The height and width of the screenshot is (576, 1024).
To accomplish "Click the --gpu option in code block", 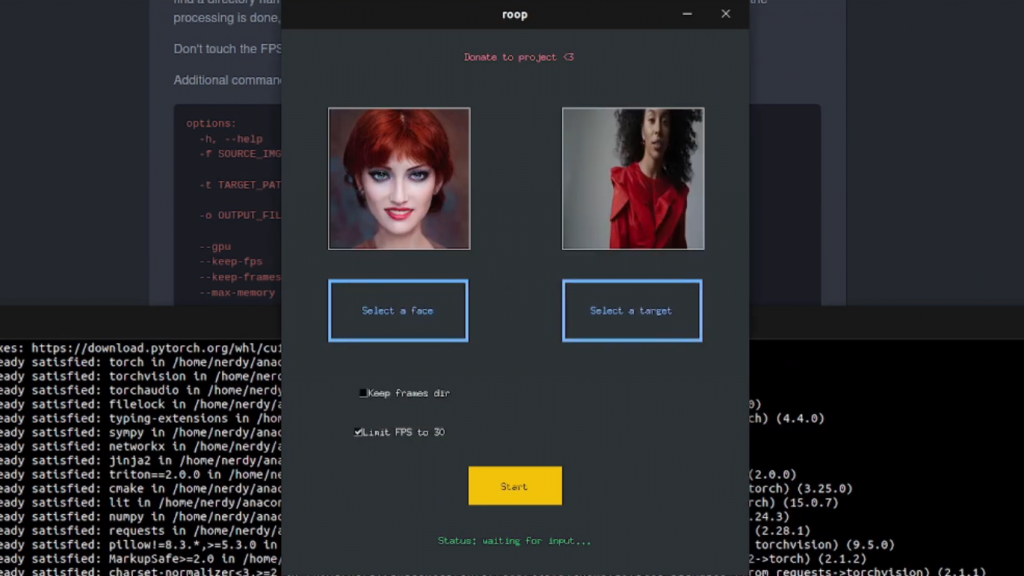I will pyautogui.click(x=215, y=246).
